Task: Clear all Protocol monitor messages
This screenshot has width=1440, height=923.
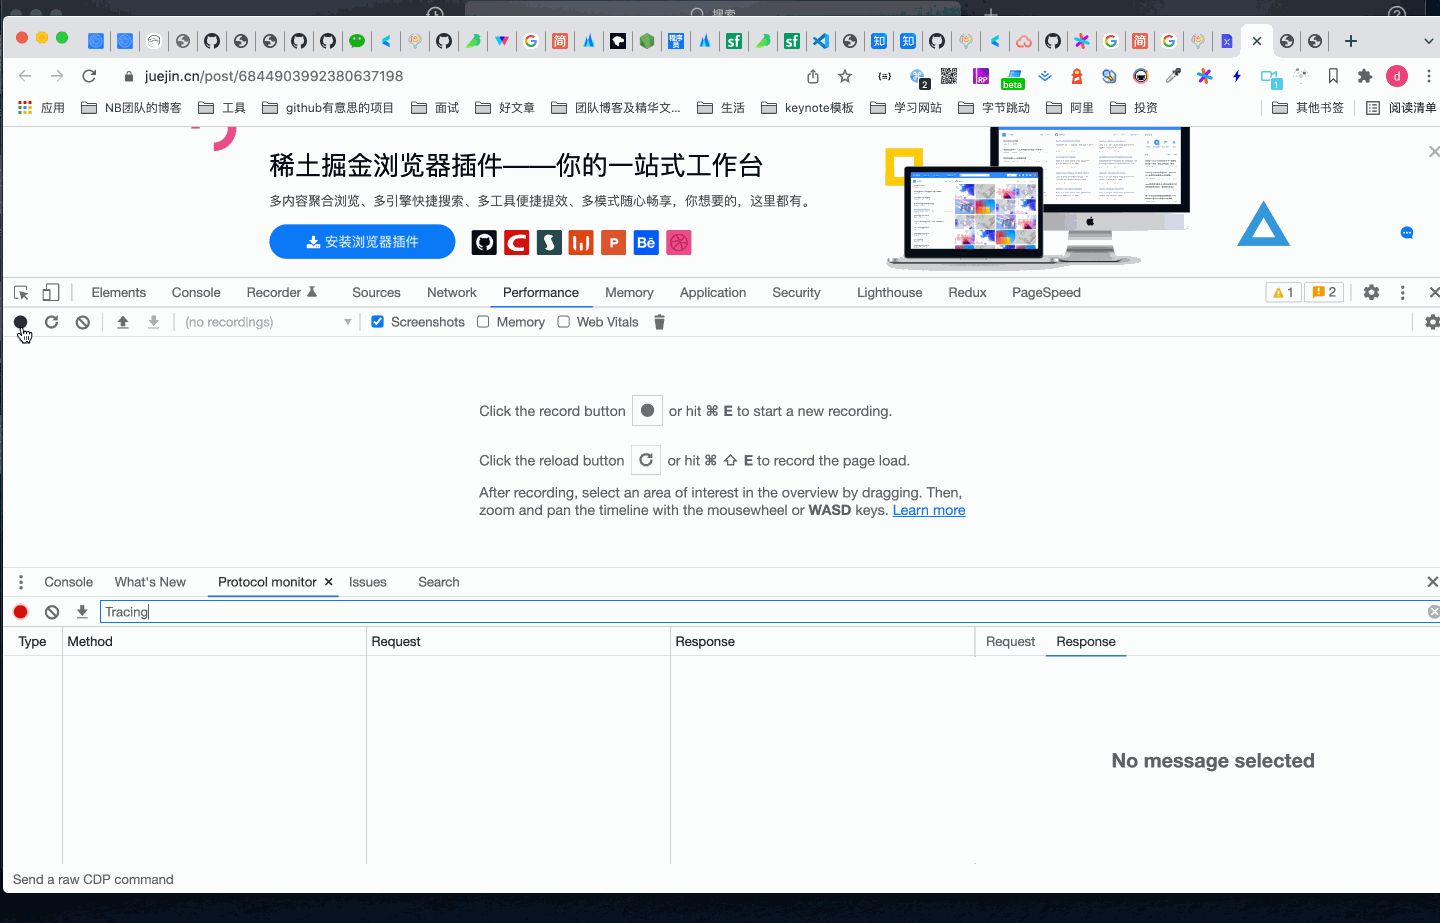Action: (x=52, y=612)
